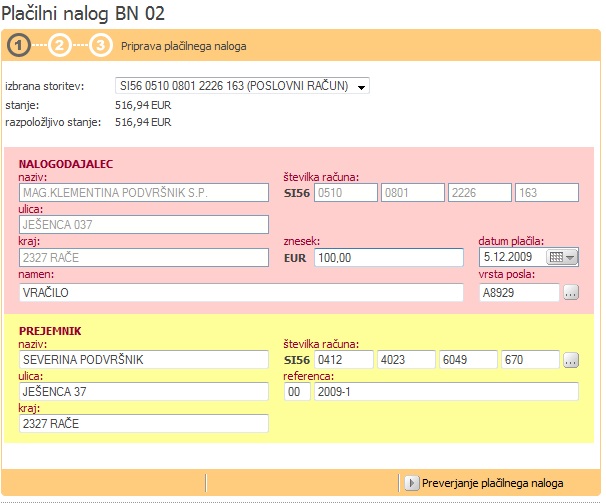Click the play arrow beside Preverjanje plačilnega naloga
606x504 pixels.
(x=411, y=483)
